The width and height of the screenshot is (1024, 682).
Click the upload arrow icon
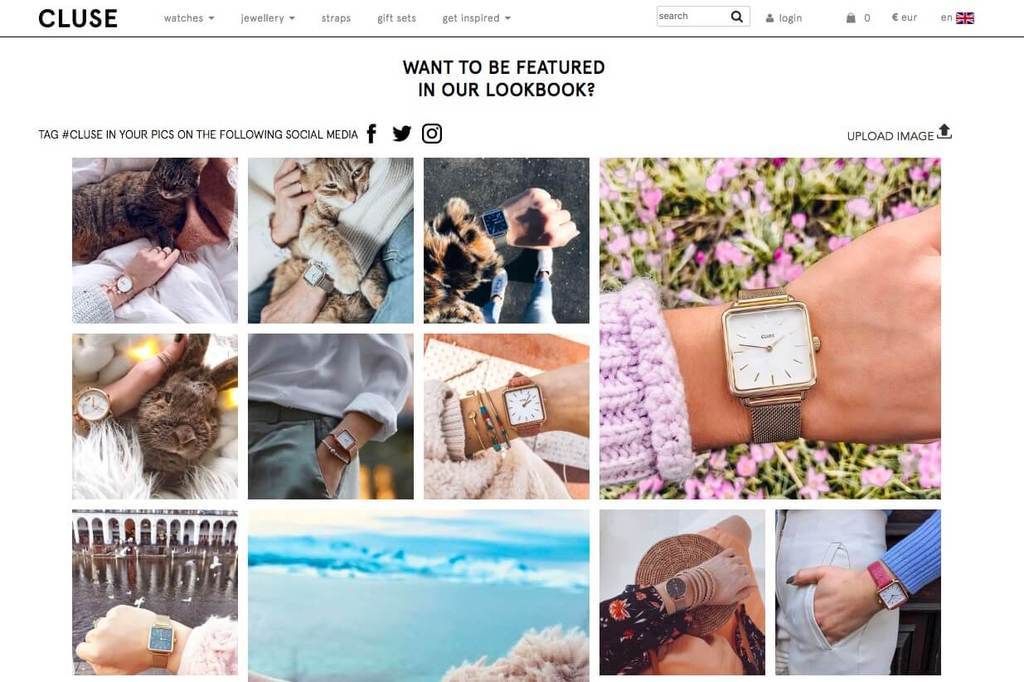[x=944, y=132]
